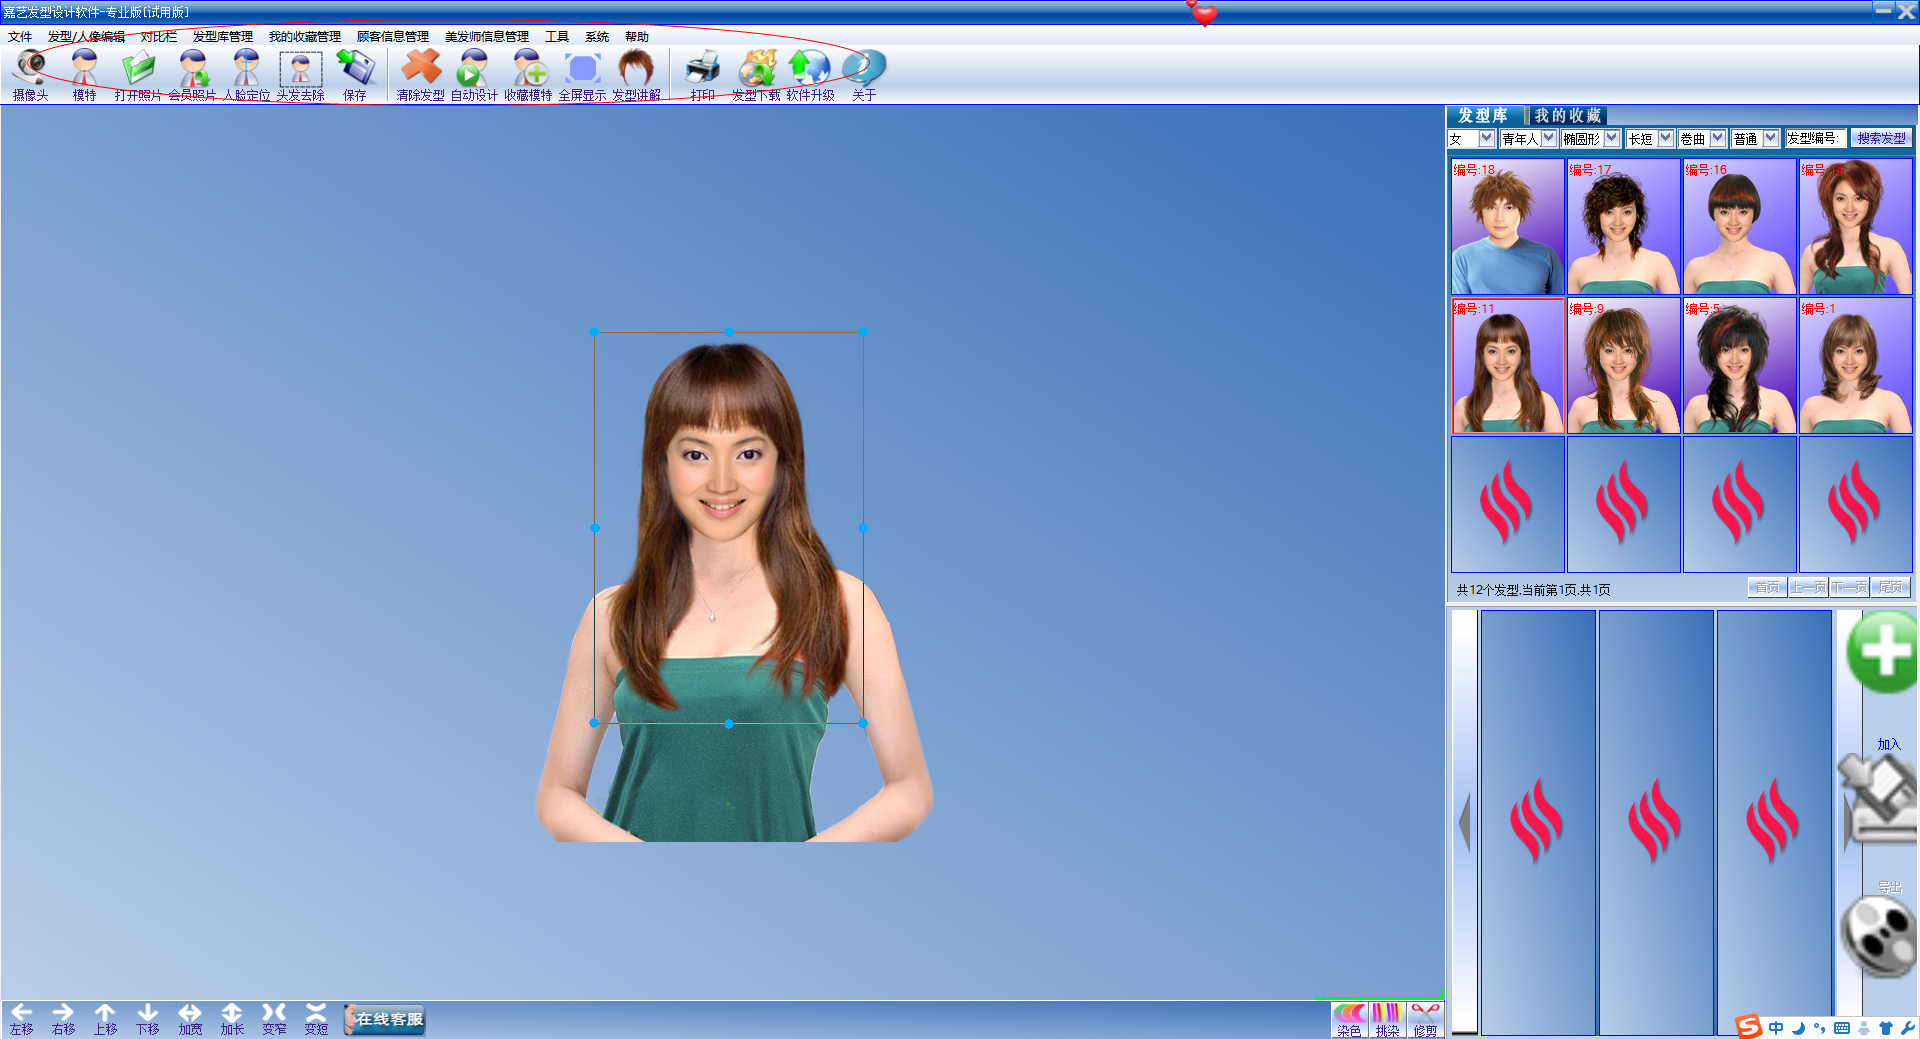The width and height of the screenshot is (1920, 1039).
Task: Open the 发型库管理 menu
Action: tap(223, 36)
